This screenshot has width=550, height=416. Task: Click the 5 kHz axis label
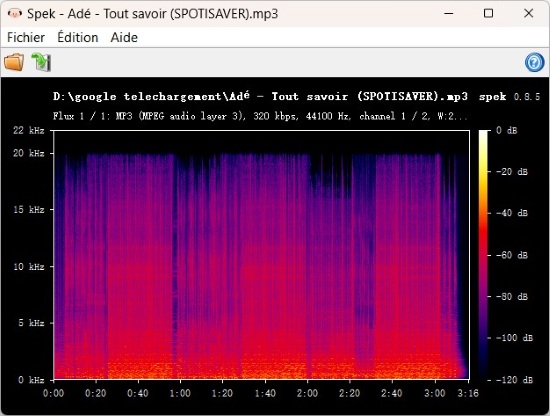click(31, 323)
